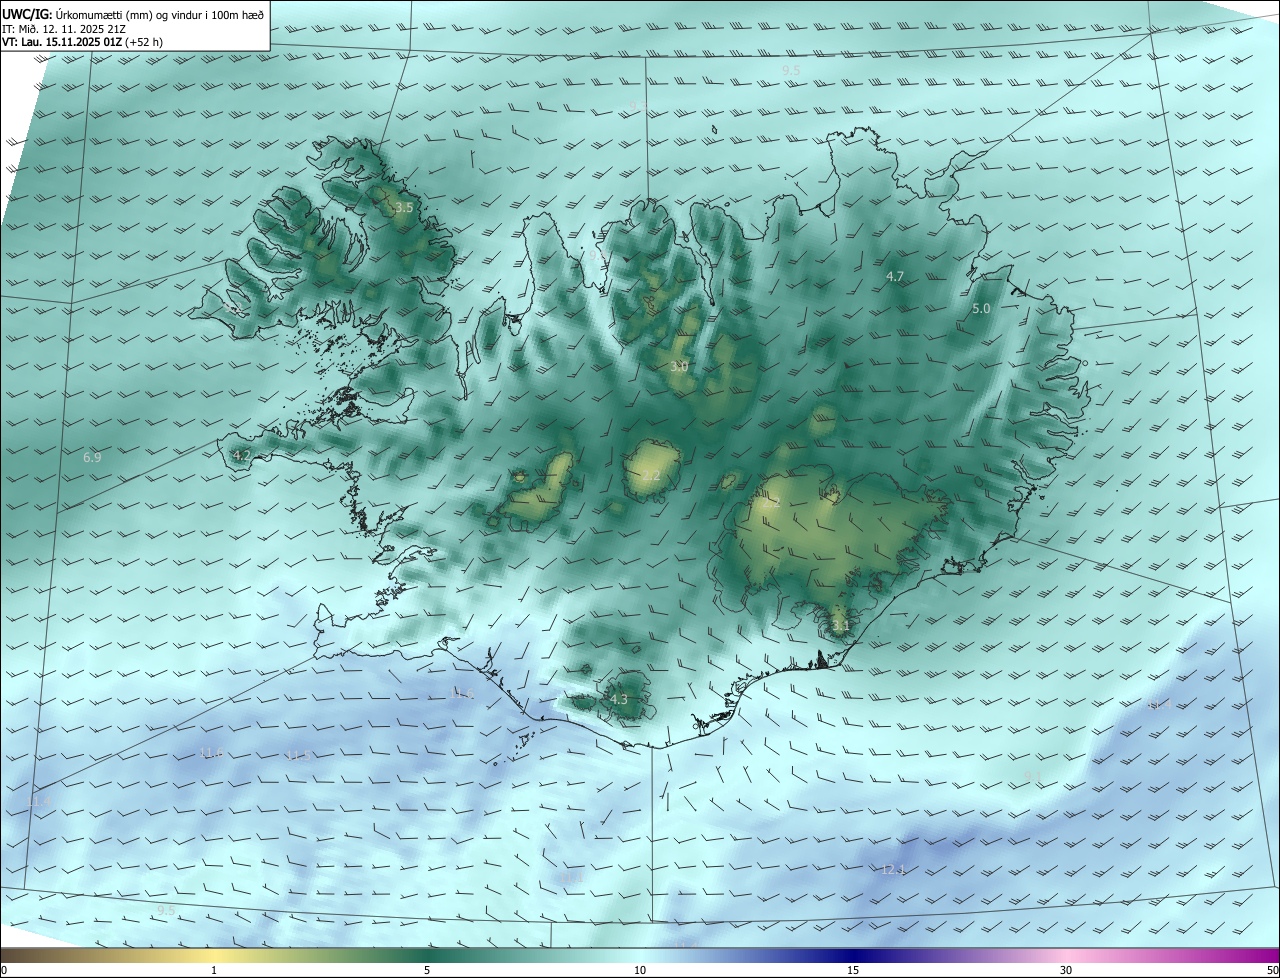
Task: Click the 4.3 value label on the south coast glacier
Action: [x=619, y=699]
